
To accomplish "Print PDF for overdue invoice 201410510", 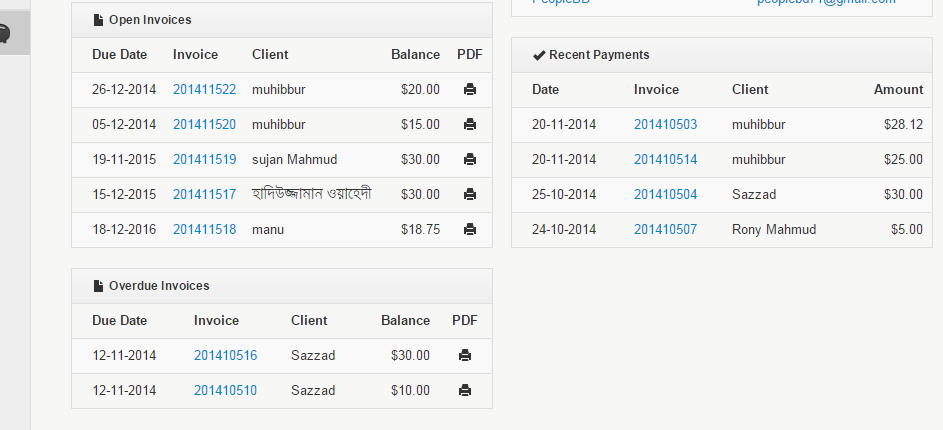I will 465,390.
